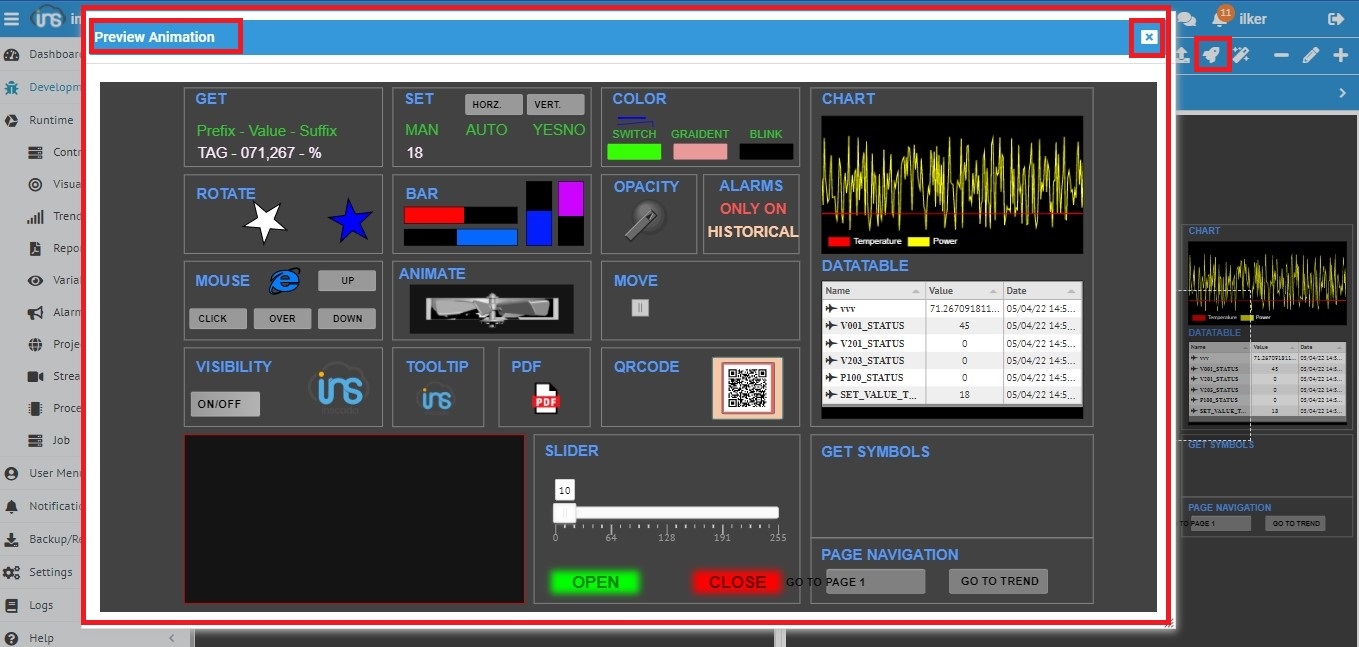
Task: Toggle visibility with ON/OFF button
Action: tap(225, 404)
